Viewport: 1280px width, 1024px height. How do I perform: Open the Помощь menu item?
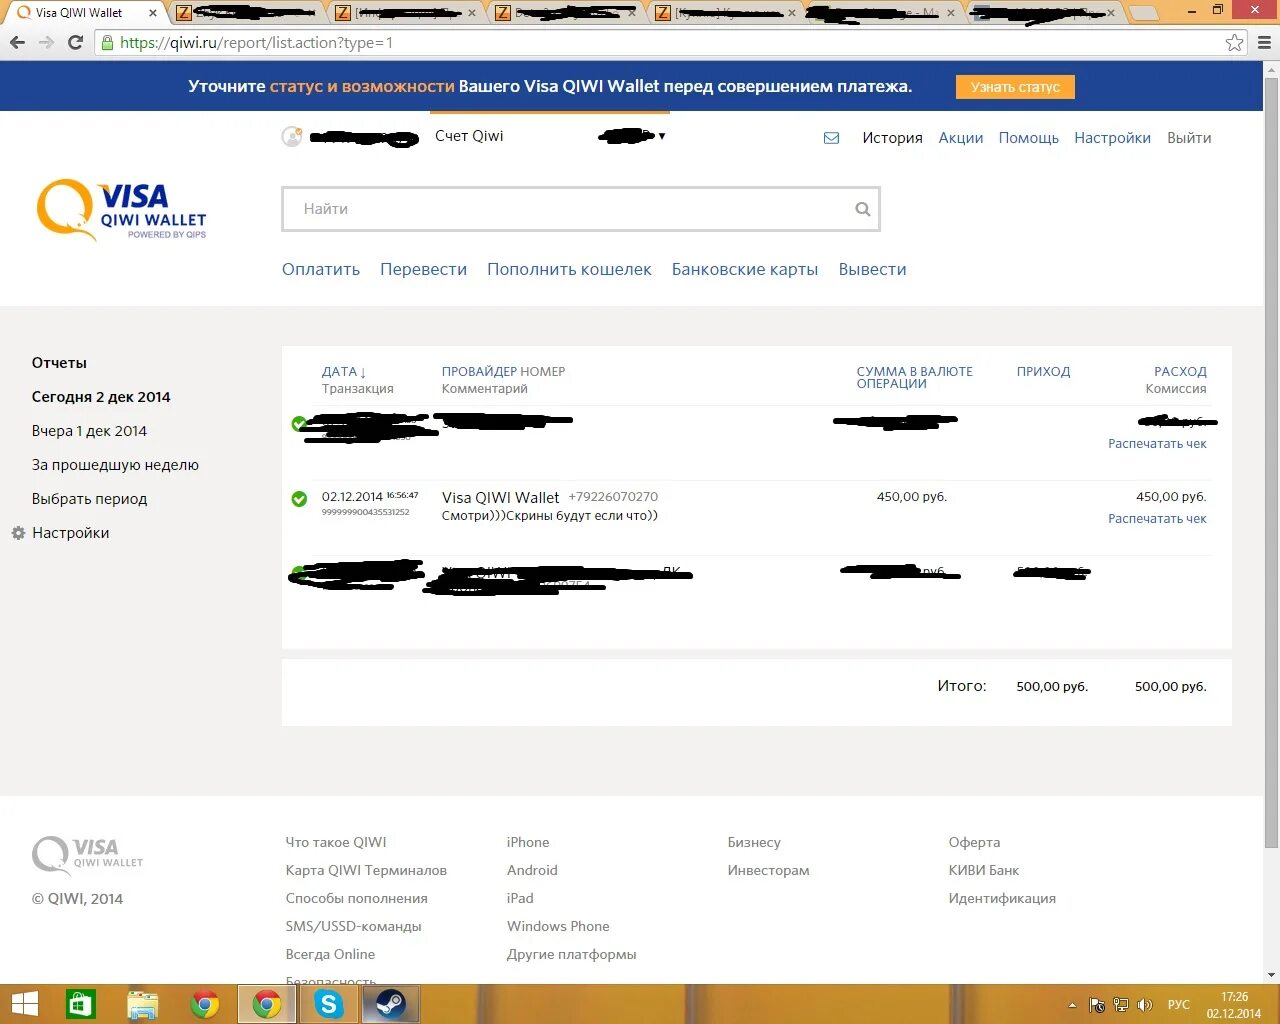click(x=1028, y=138)
